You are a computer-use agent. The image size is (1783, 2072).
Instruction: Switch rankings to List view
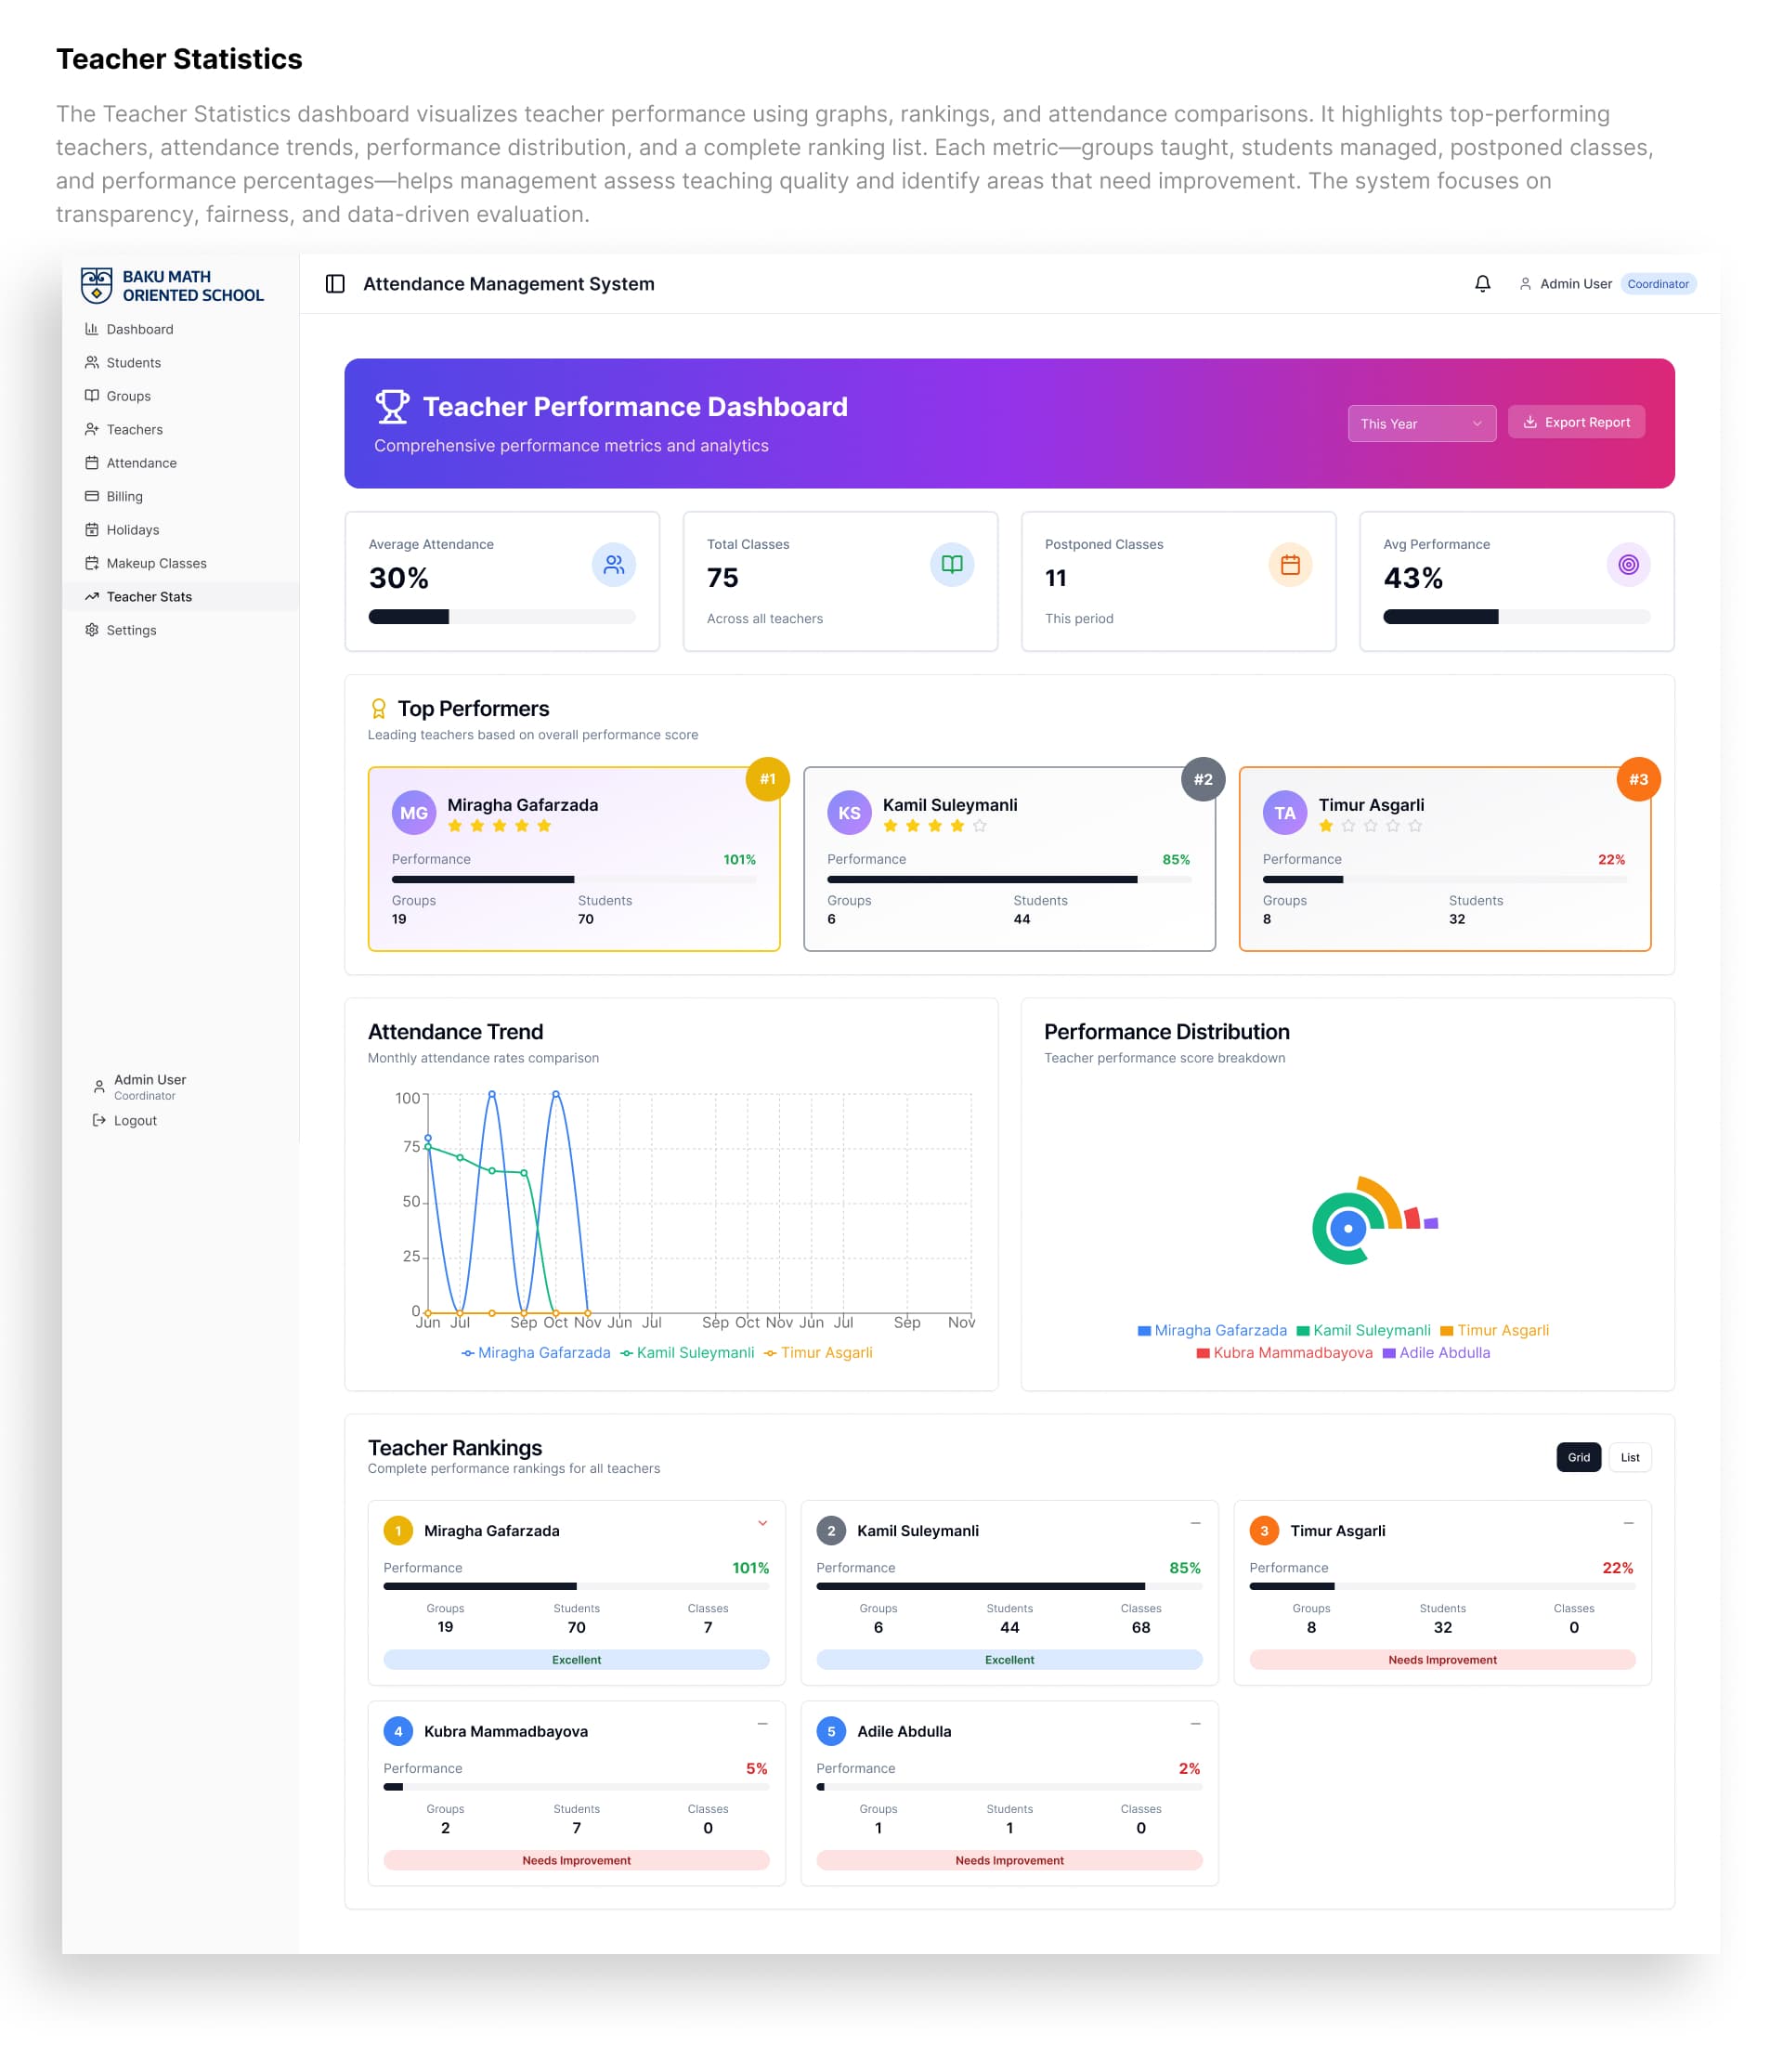(x=1629, y=1457)
